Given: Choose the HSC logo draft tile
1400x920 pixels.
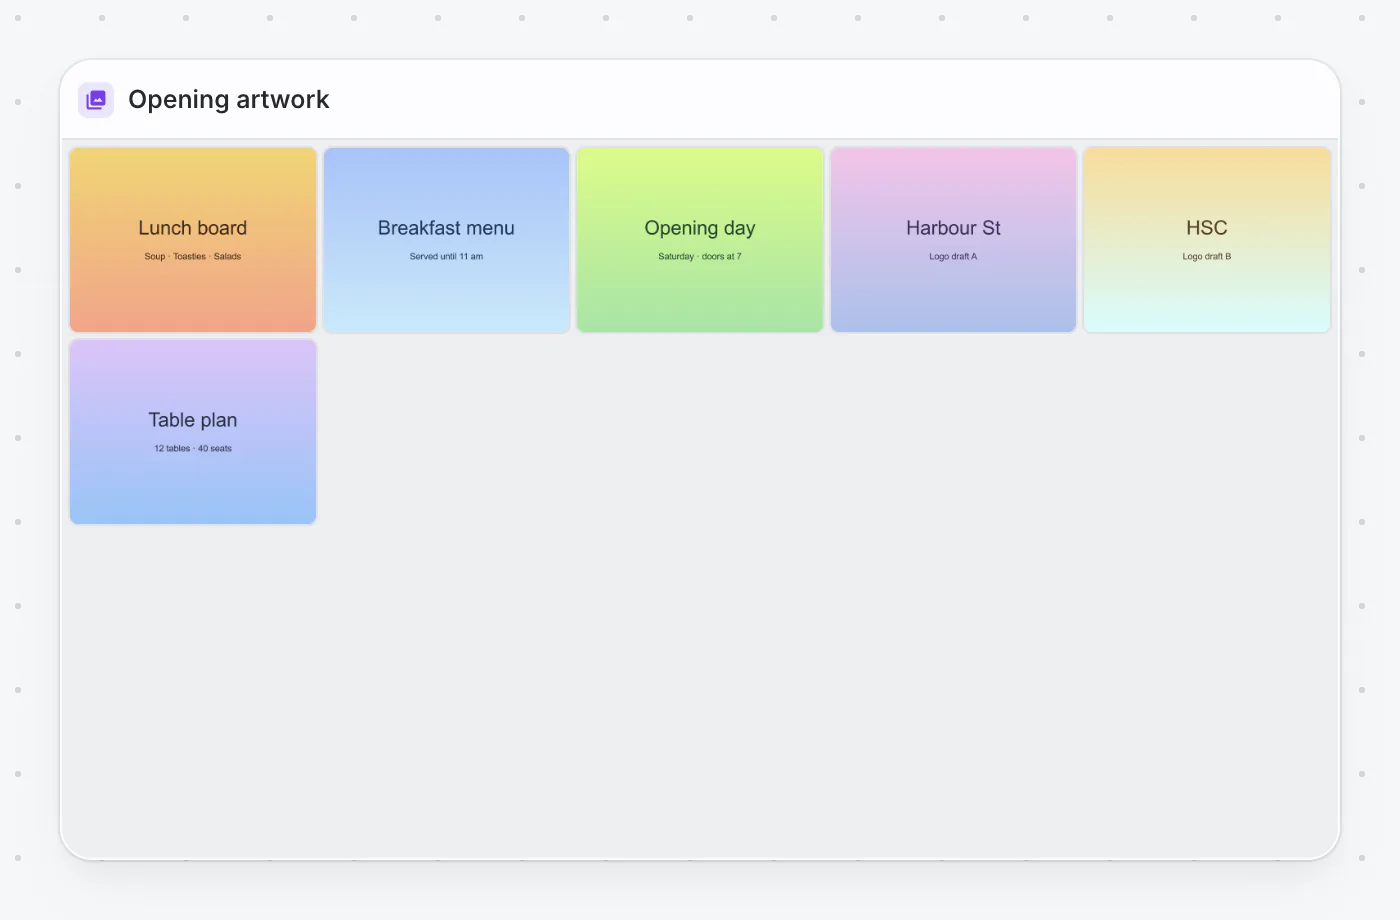Looking at the screenshot, I should tap(1207, 240).
